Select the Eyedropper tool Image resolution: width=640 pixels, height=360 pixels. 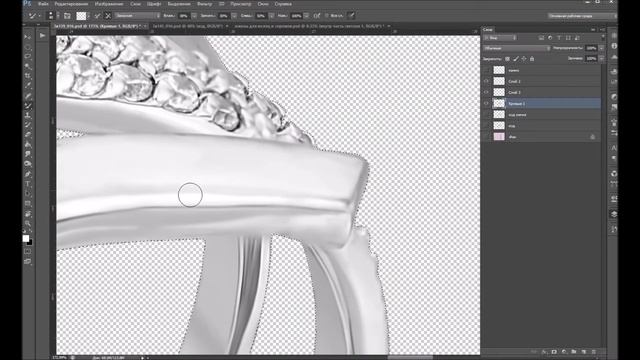point(28,86)
